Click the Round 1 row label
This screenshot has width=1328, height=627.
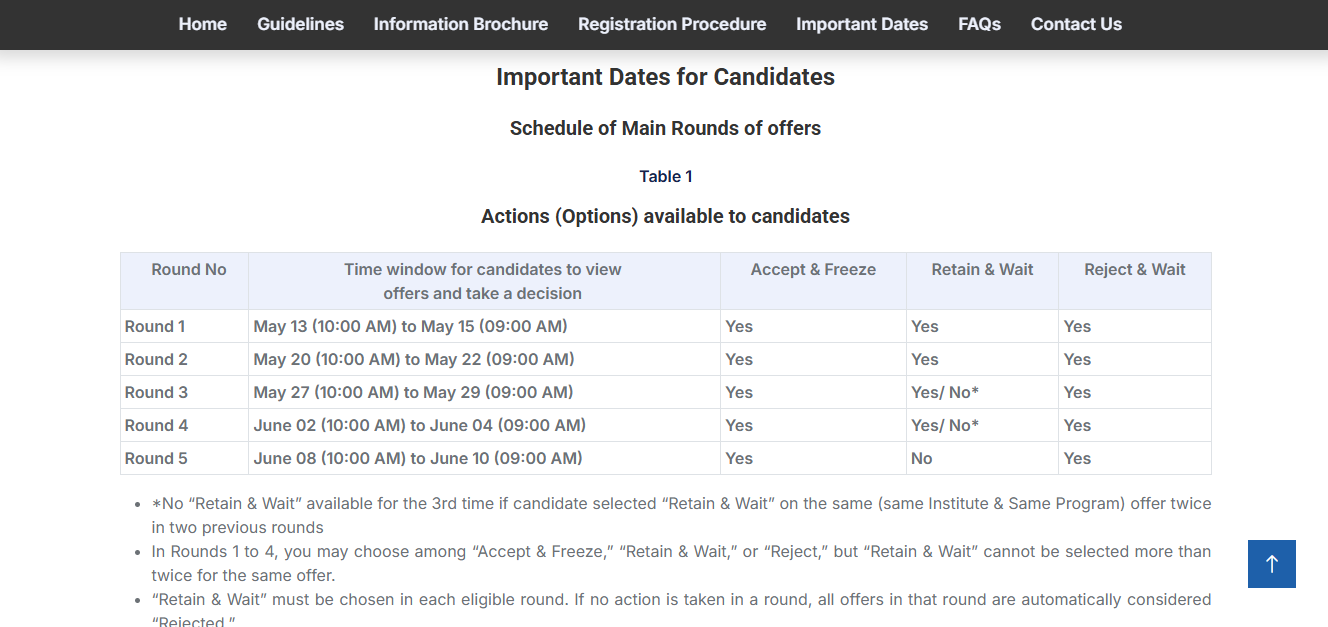coord(155,326)
